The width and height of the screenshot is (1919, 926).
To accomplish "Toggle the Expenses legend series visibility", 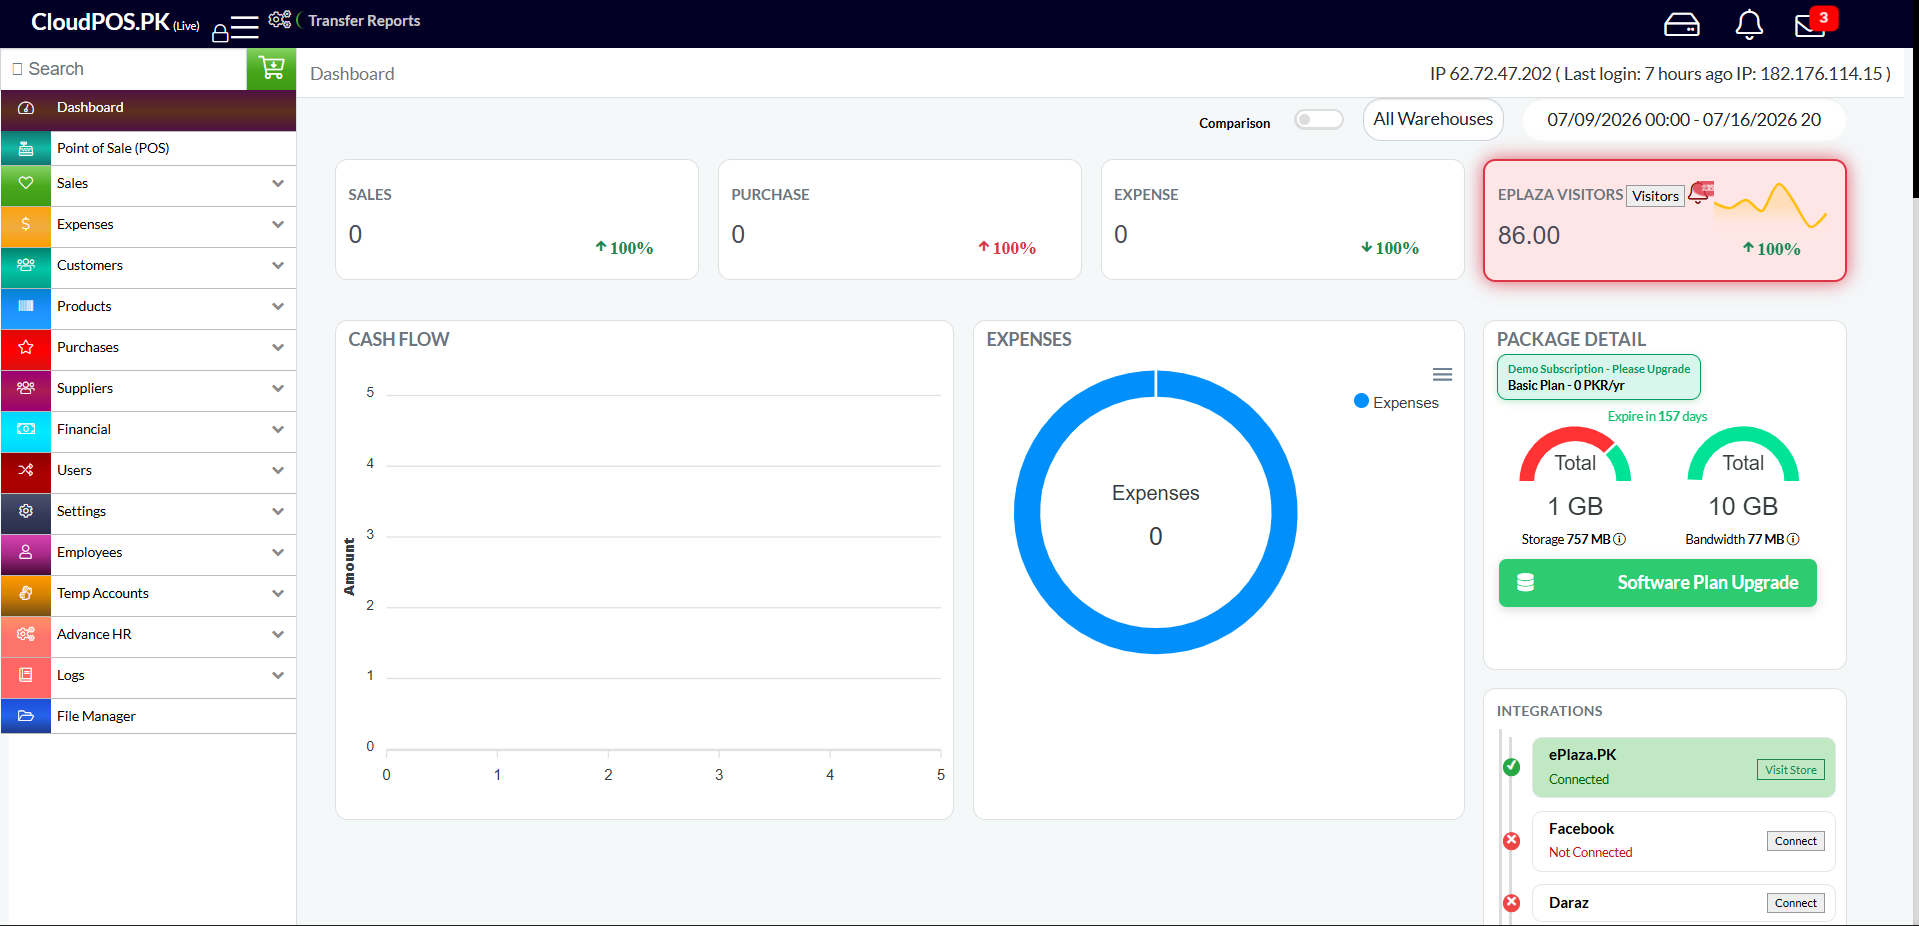I will (1397, 402).
